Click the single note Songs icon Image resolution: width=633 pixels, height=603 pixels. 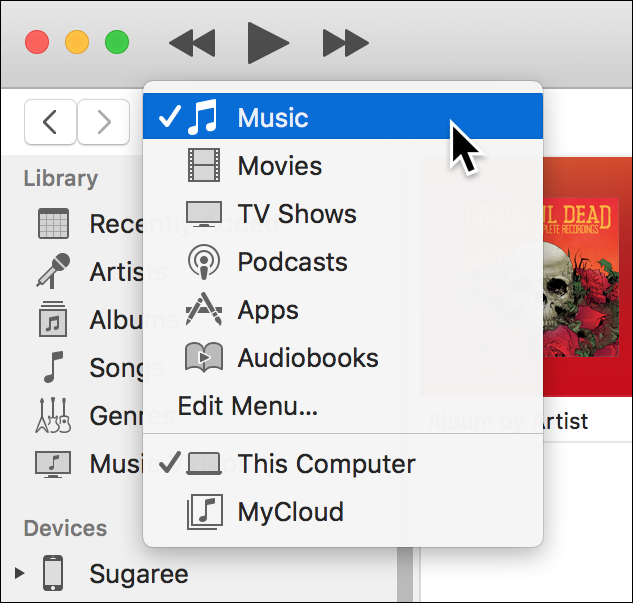(x=53, y=367)
